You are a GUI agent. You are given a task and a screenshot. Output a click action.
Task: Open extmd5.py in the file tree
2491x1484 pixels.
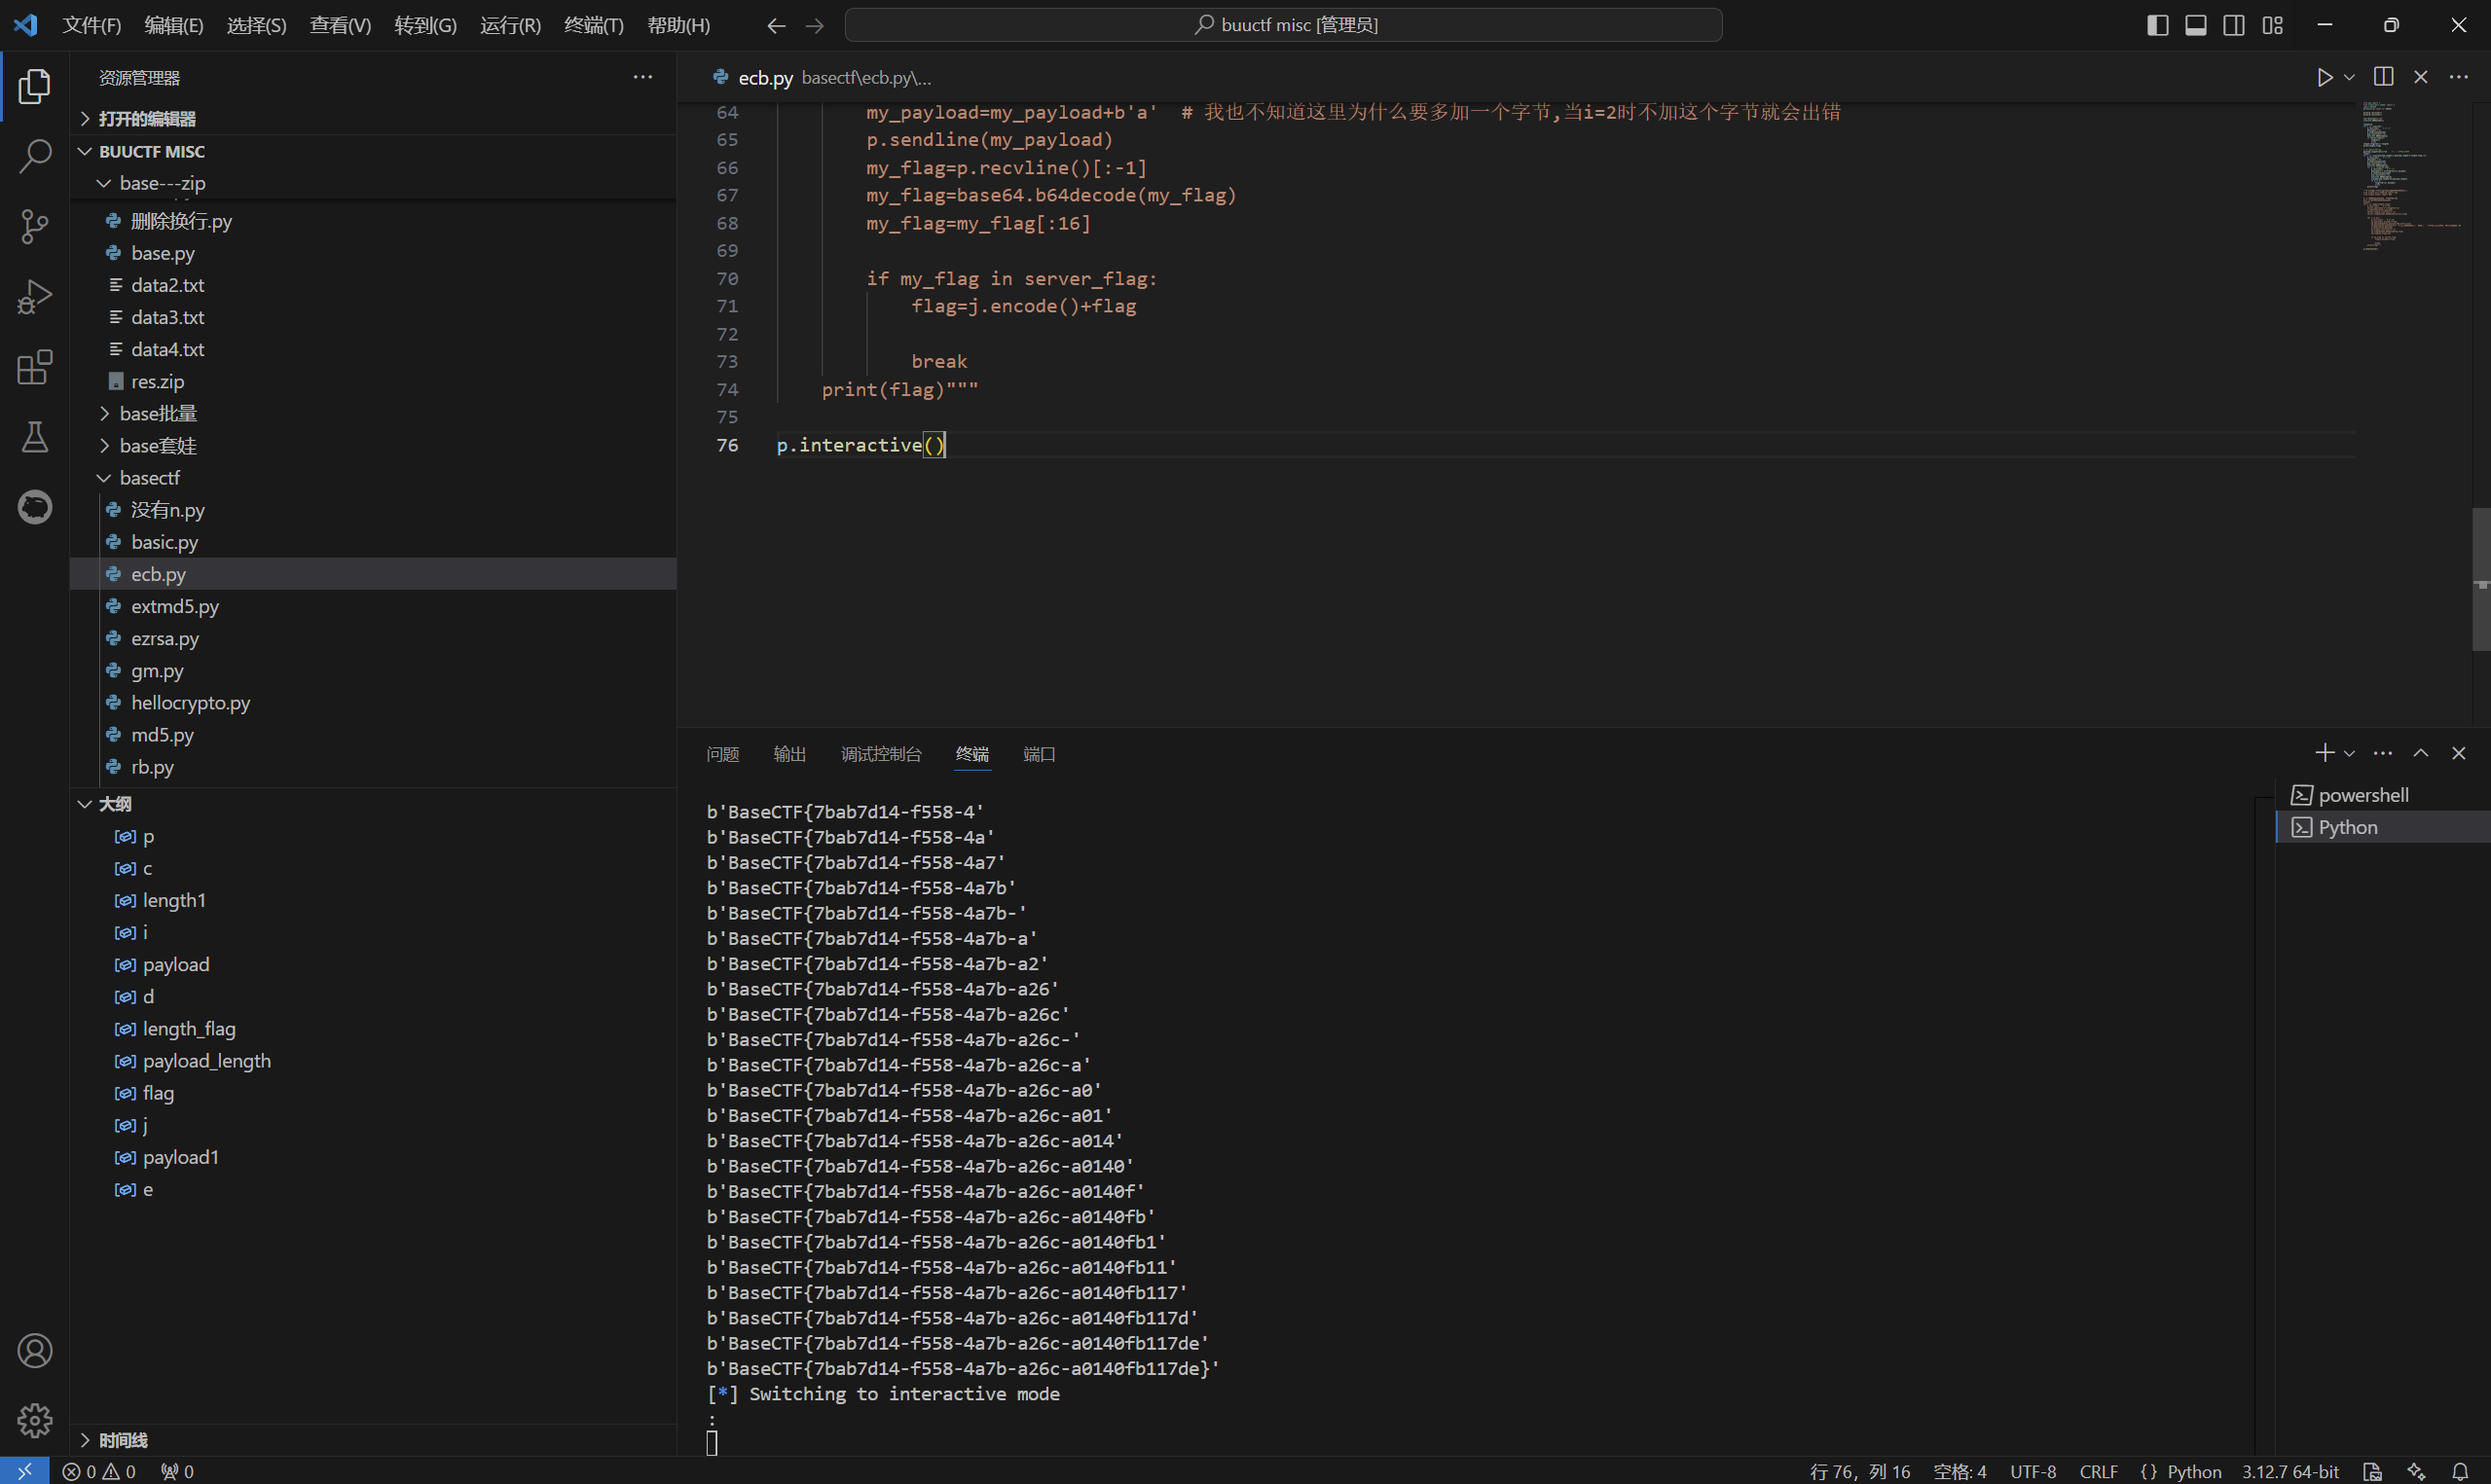click(373, 606)
